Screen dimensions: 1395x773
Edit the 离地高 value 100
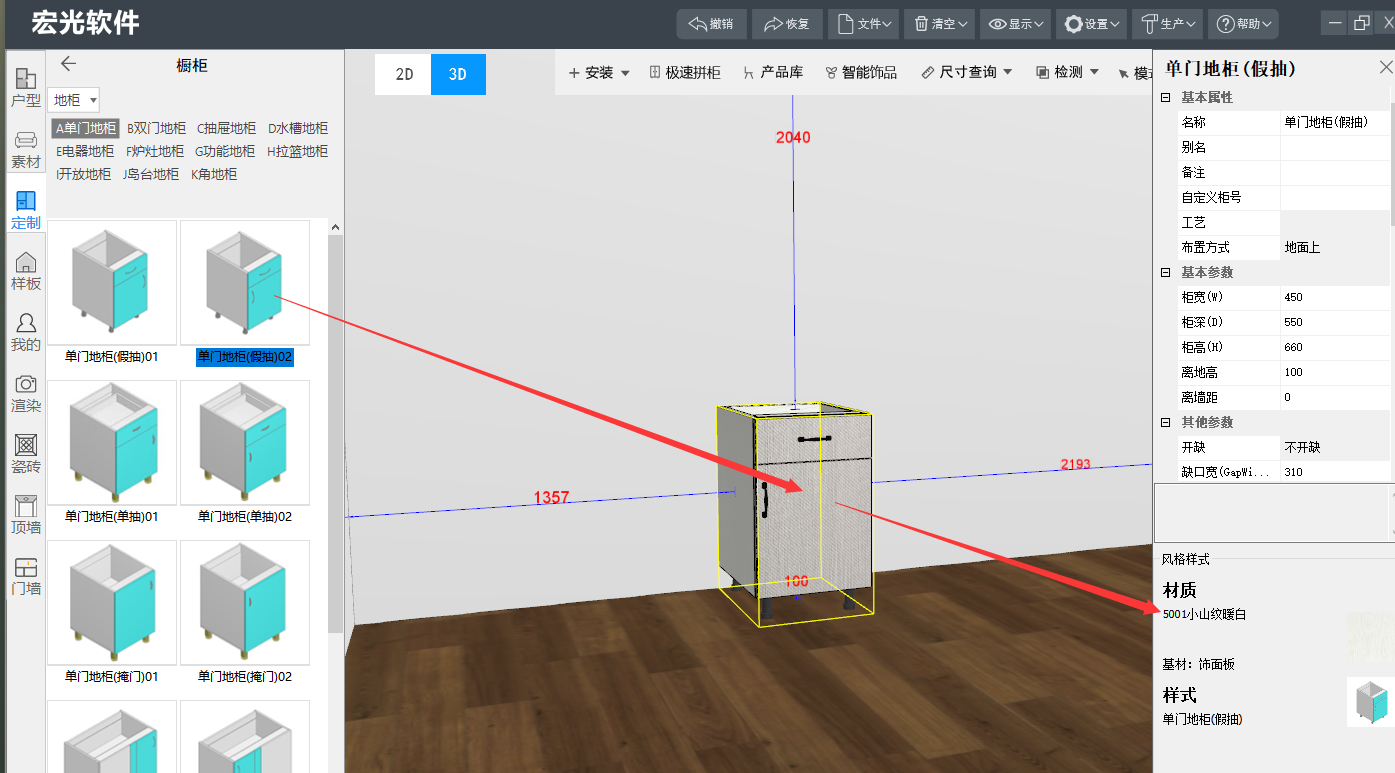click(x=1334, y=372)
